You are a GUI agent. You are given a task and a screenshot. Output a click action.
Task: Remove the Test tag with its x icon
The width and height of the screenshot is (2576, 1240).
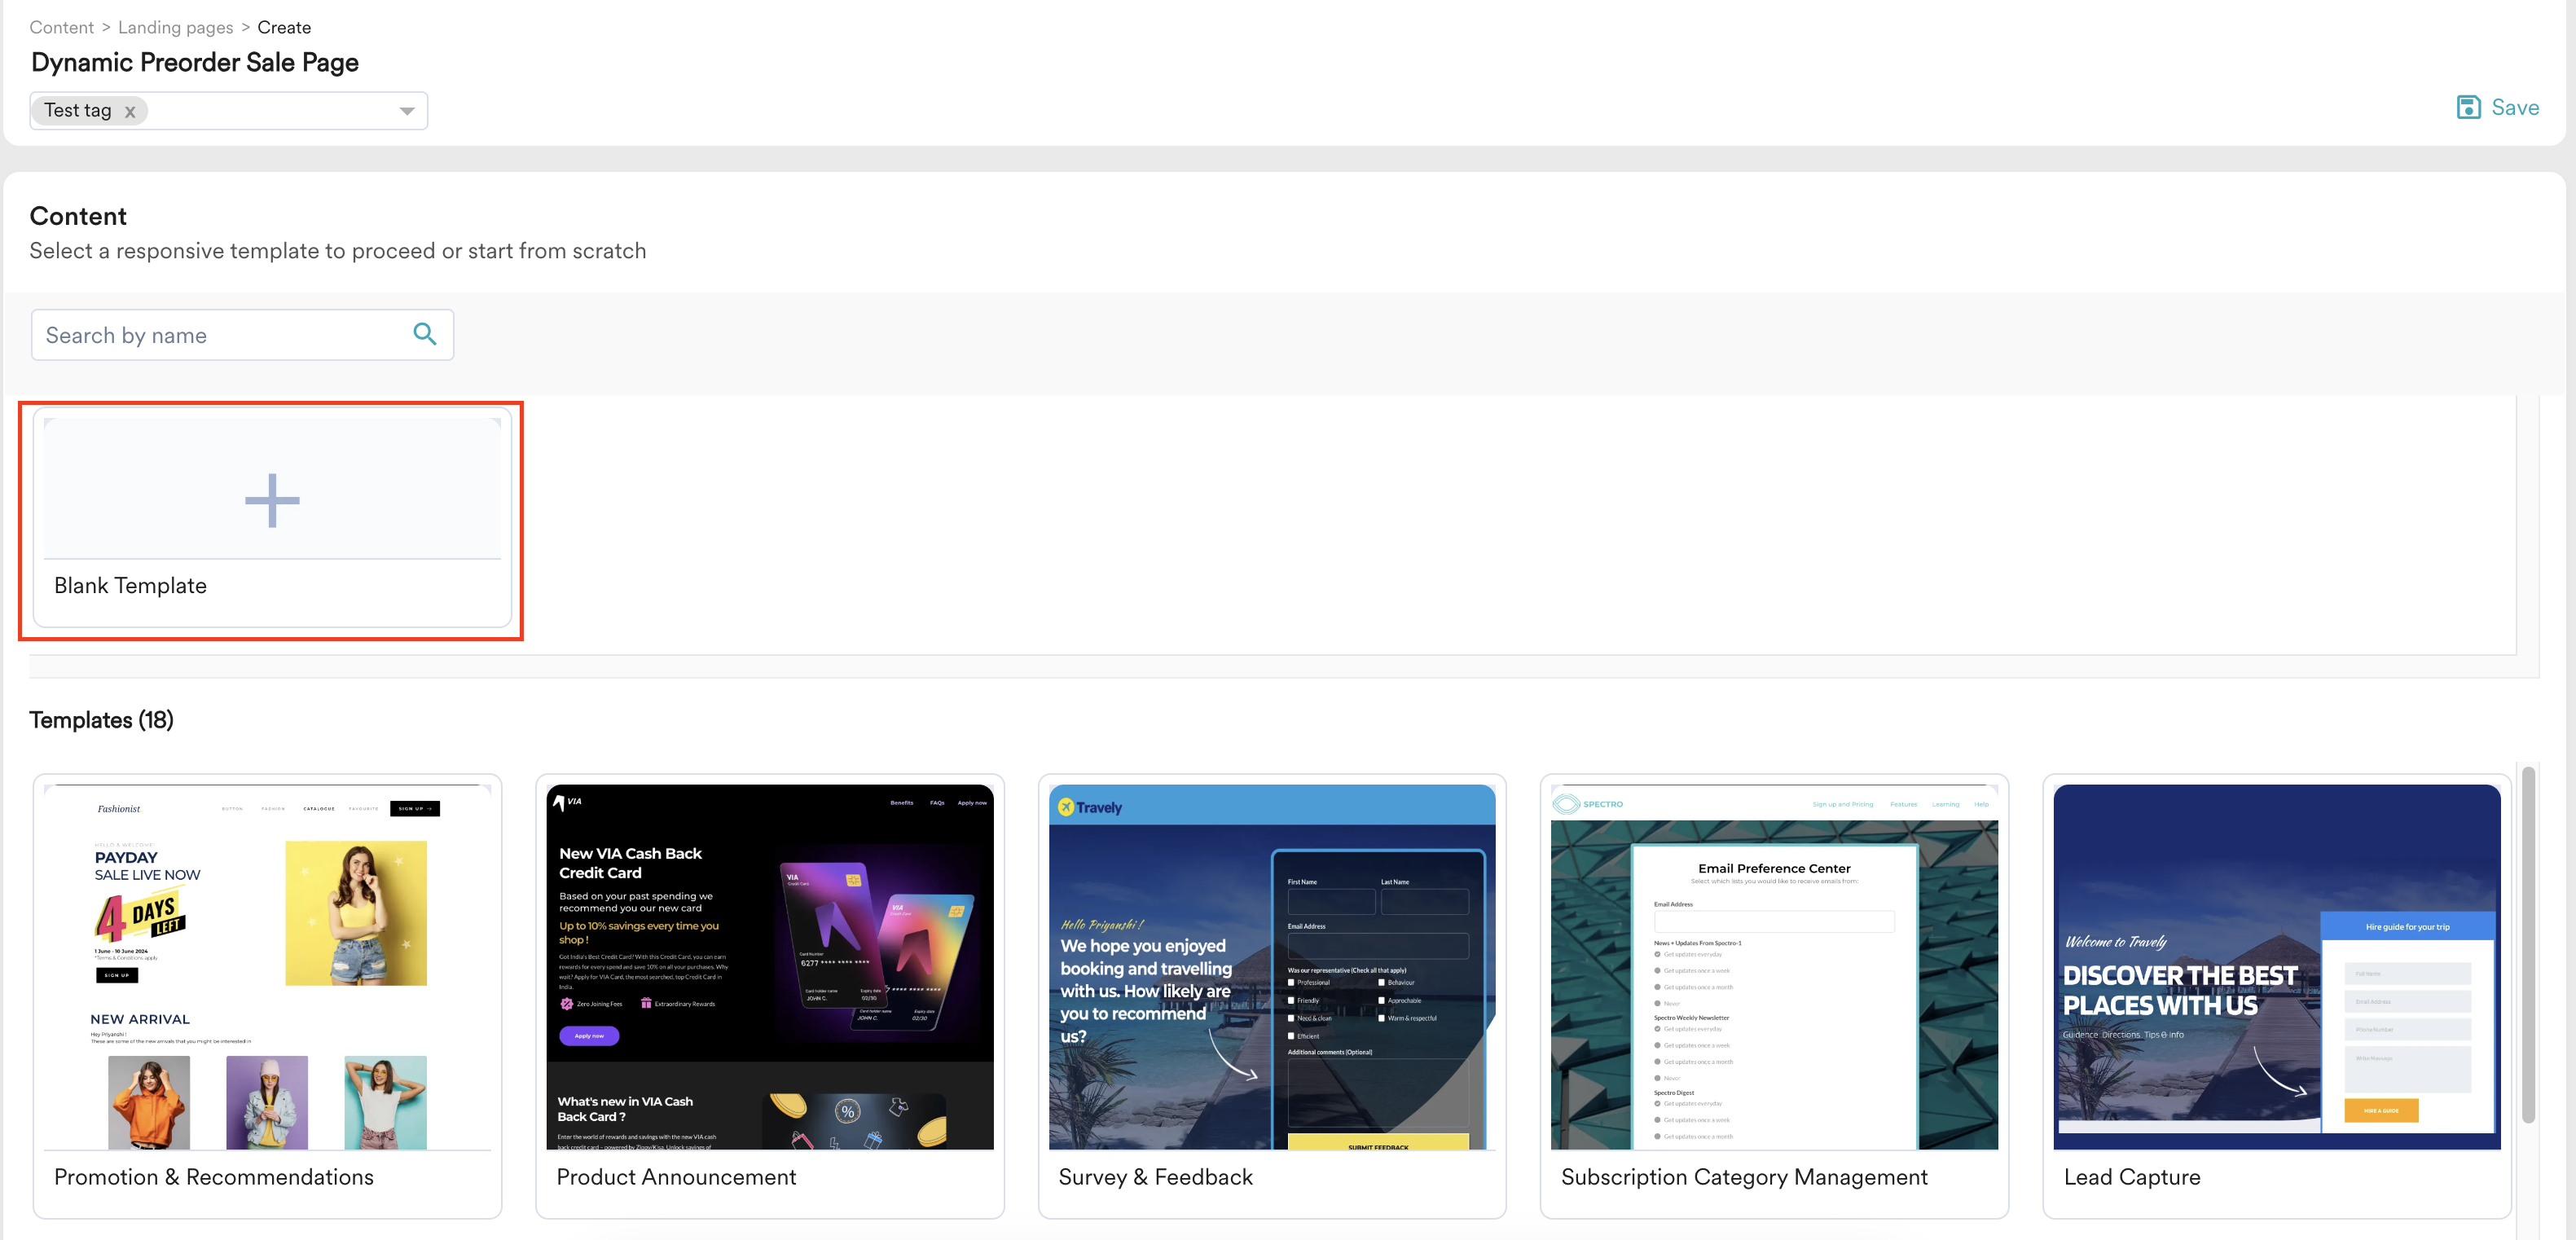[x=130, y=111]
